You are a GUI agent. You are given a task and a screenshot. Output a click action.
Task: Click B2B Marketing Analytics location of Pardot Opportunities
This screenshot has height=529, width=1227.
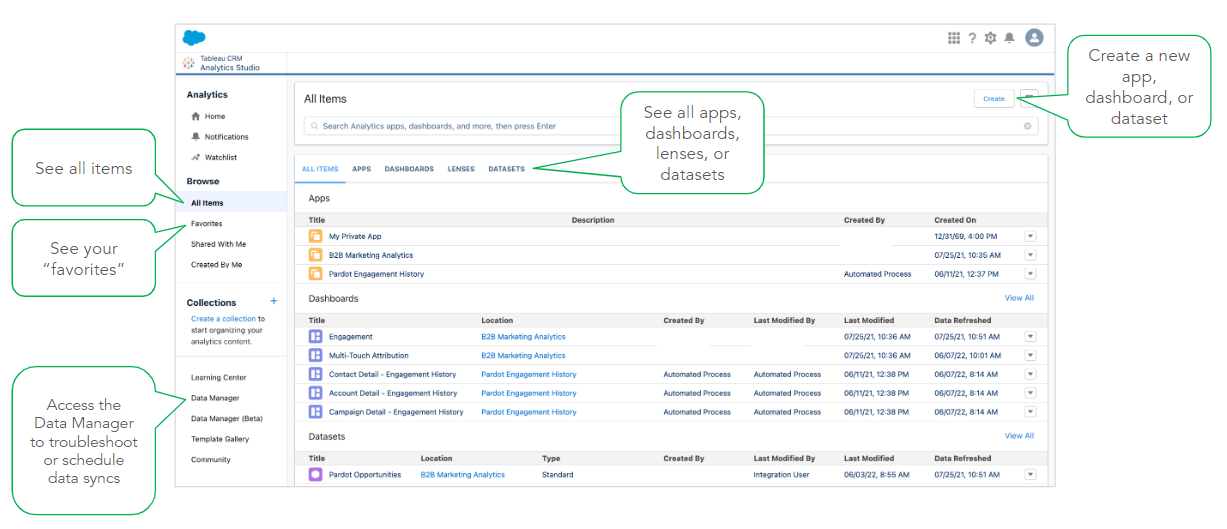[463, 475]
